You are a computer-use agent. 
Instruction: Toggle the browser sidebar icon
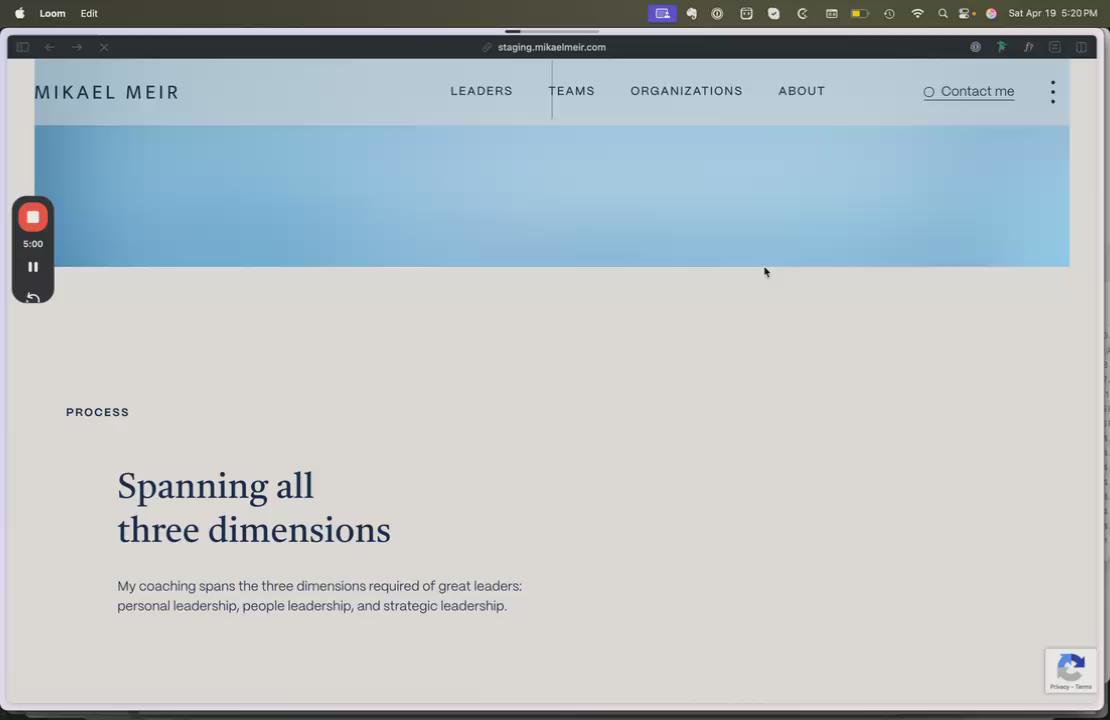[23, 47]
